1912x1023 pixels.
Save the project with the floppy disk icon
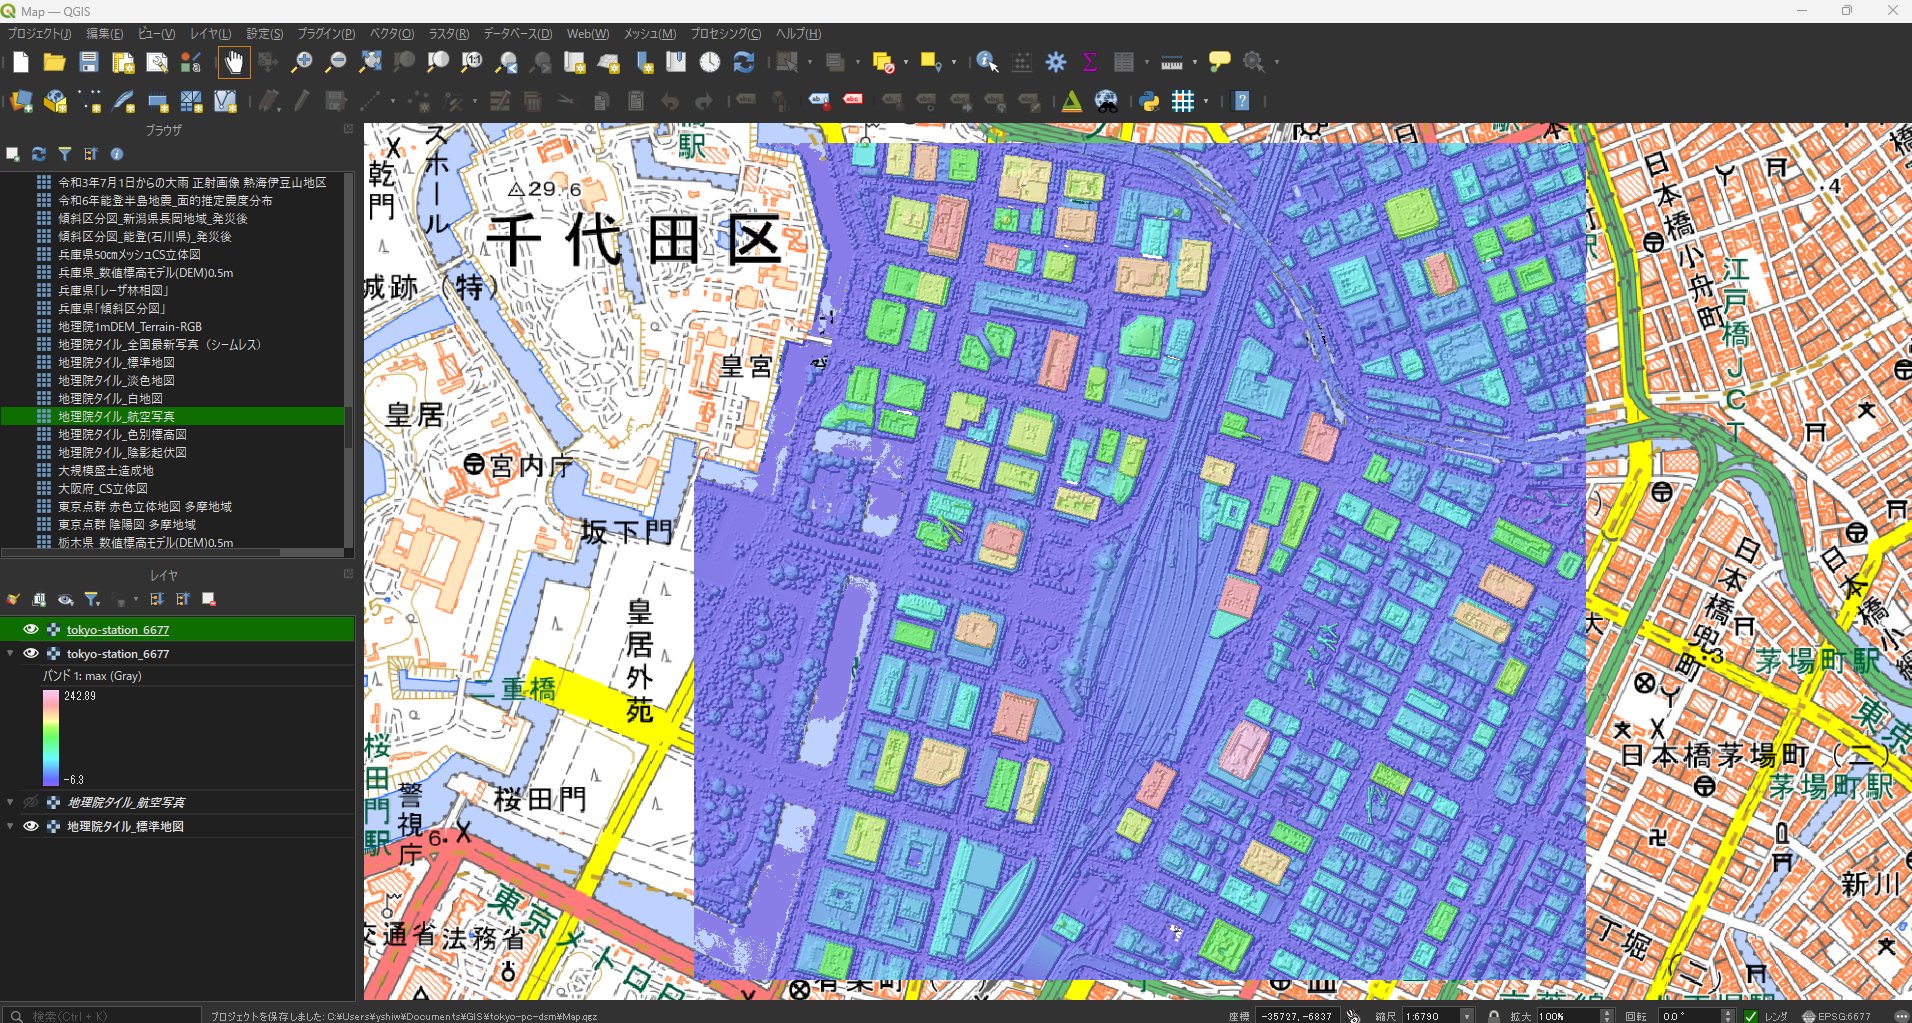click(x=89, y=62)
